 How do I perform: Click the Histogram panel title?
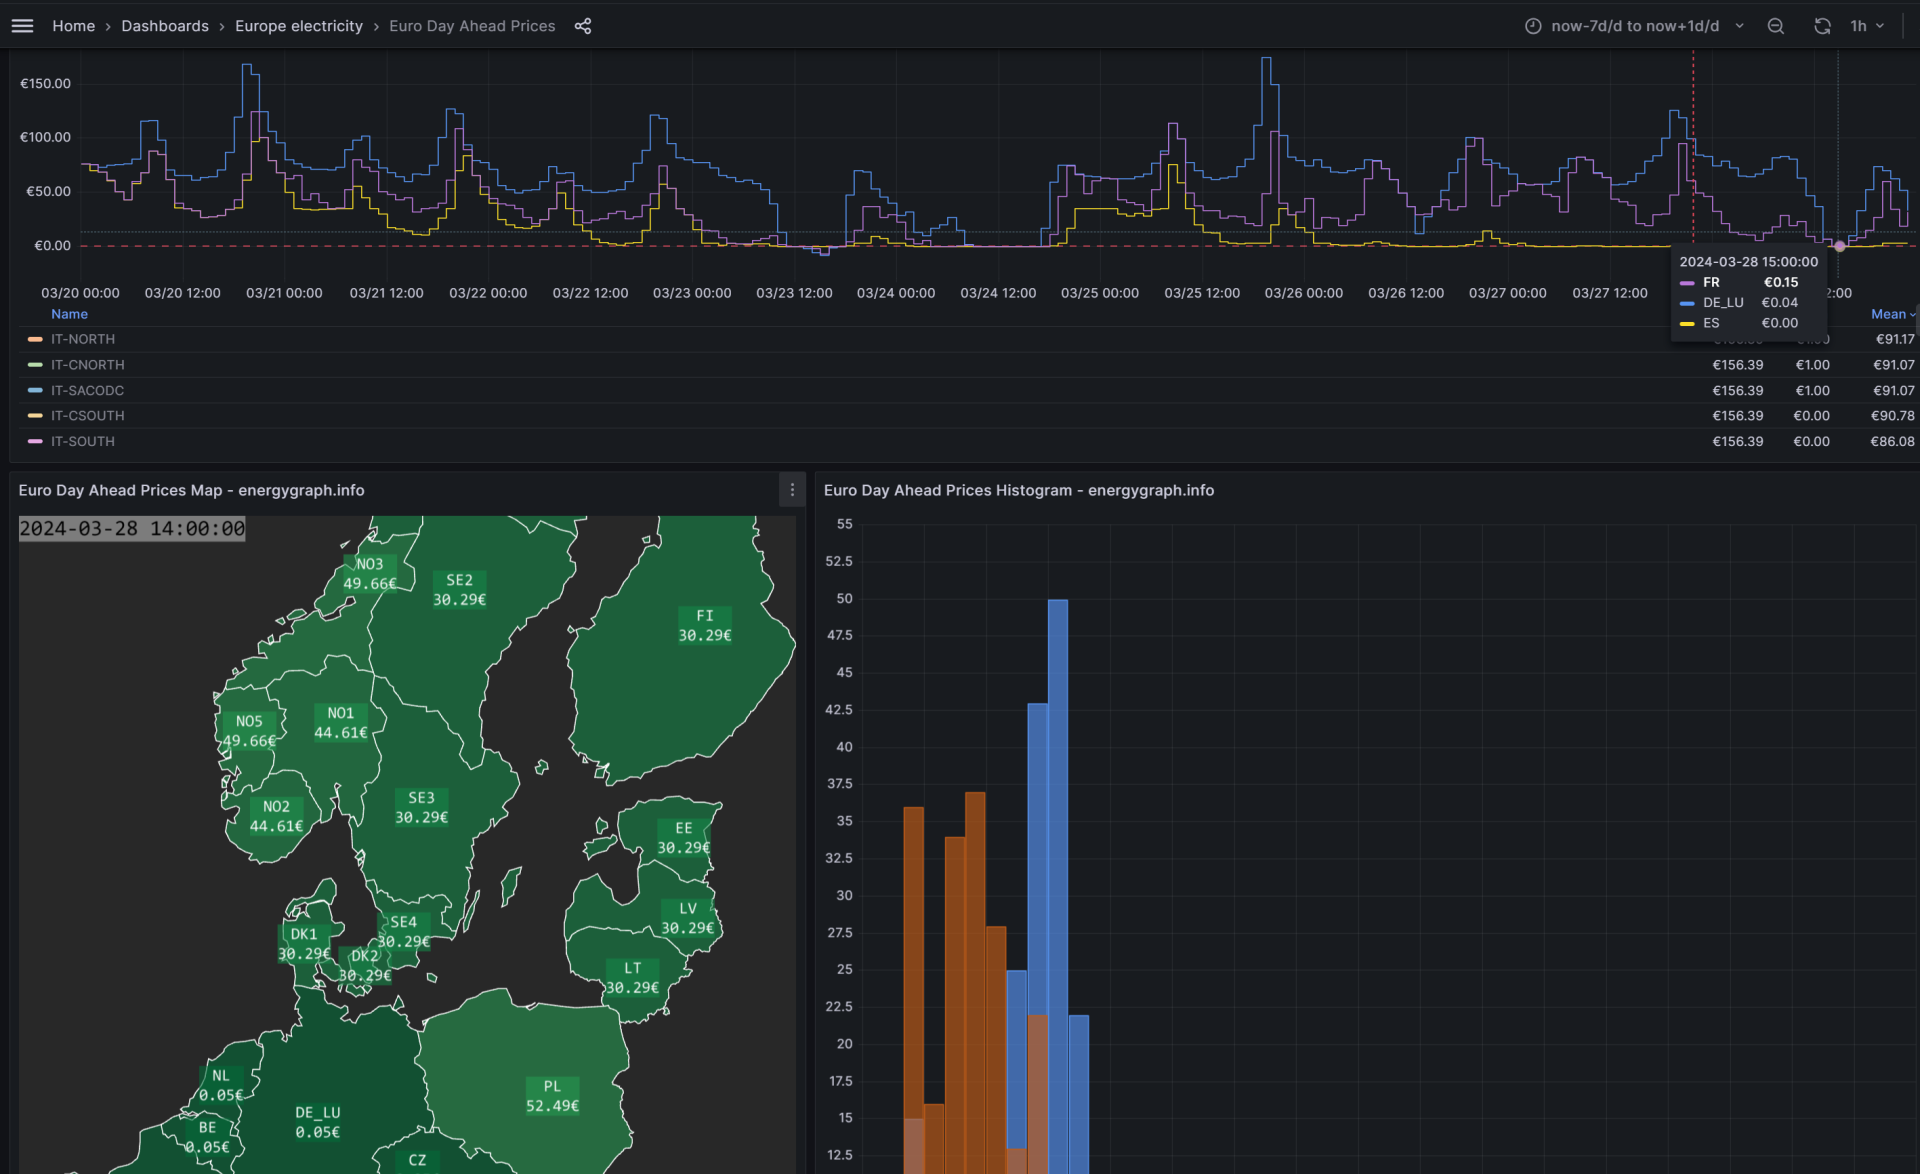[x=1018, y=490]
